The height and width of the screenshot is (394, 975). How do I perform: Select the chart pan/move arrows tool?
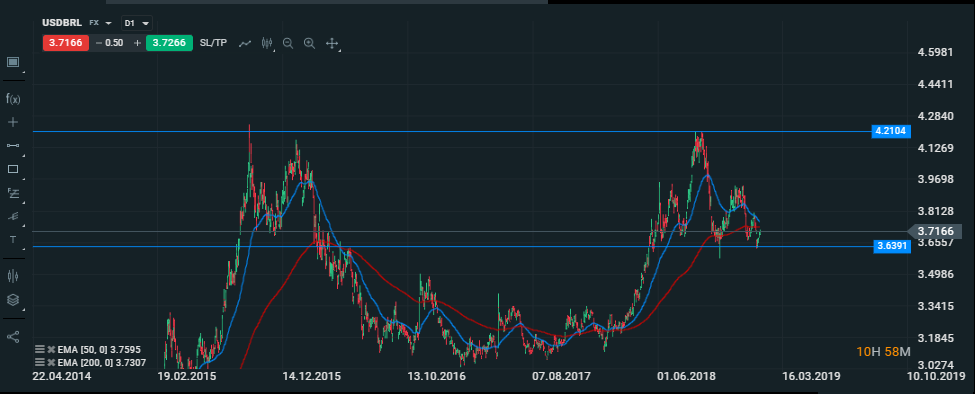point(332,44)
